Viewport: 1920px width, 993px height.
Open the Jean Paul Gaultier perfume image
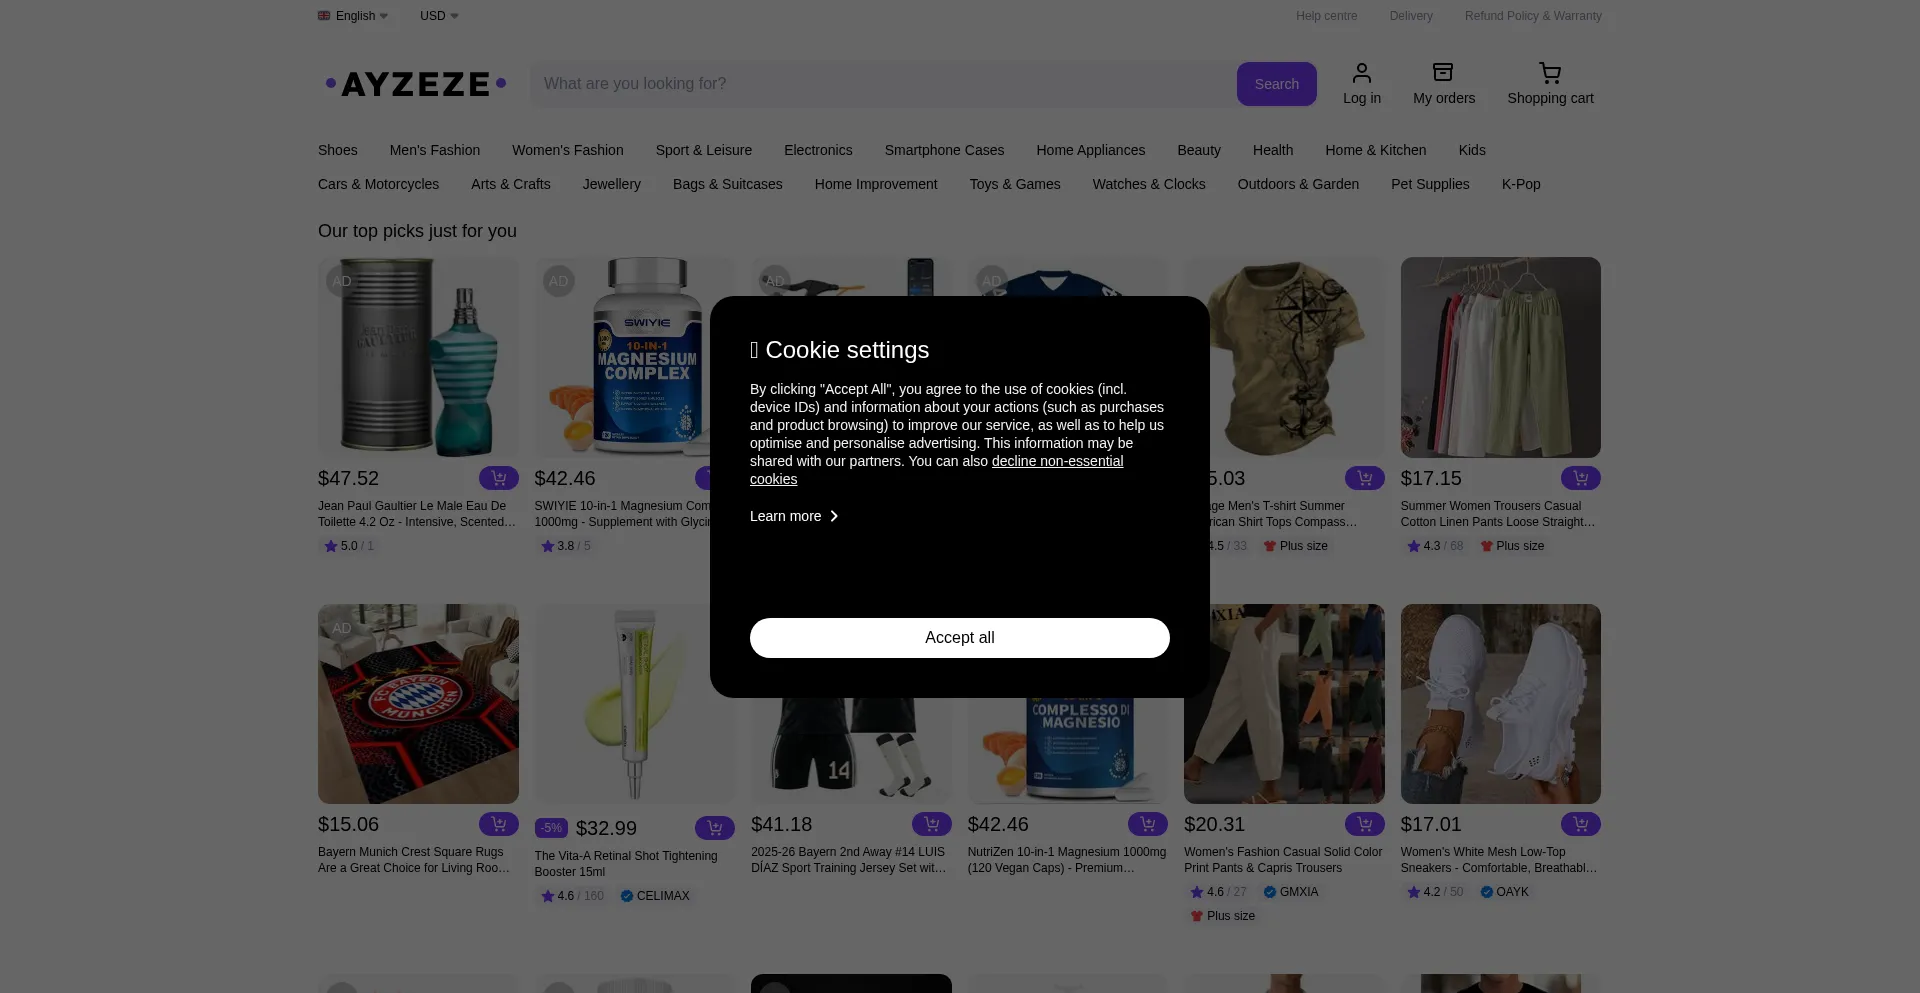(x=418, y=357)
